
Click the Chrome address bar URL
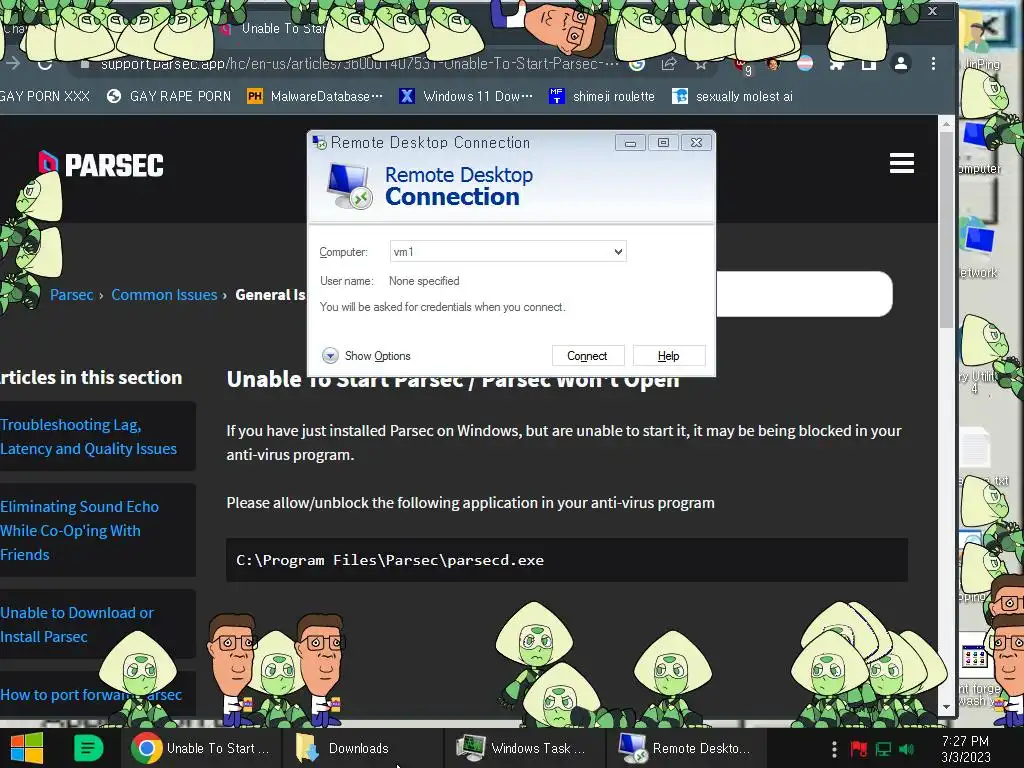[359, 64]
